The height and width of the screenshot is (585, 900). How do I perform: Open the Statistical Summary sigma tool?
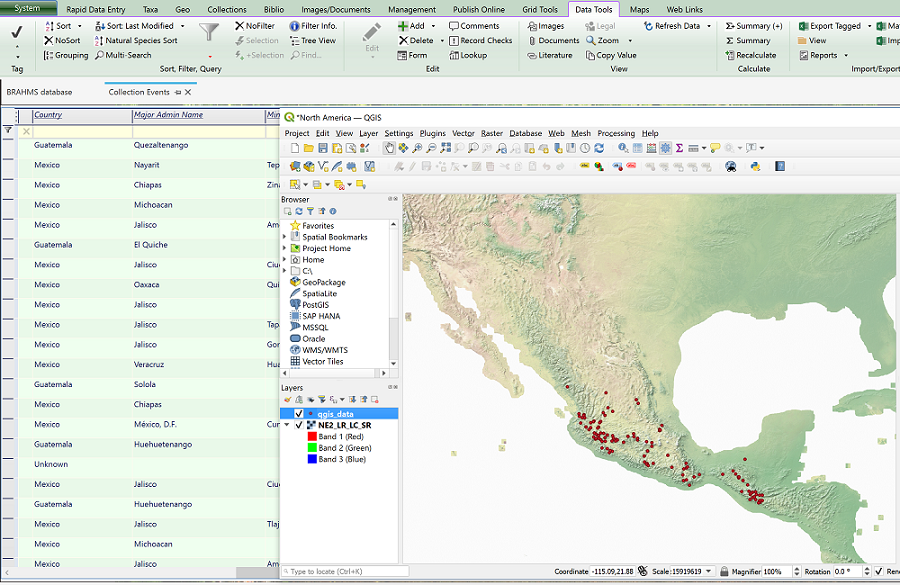pyautogui.click(x=680, y=148)
